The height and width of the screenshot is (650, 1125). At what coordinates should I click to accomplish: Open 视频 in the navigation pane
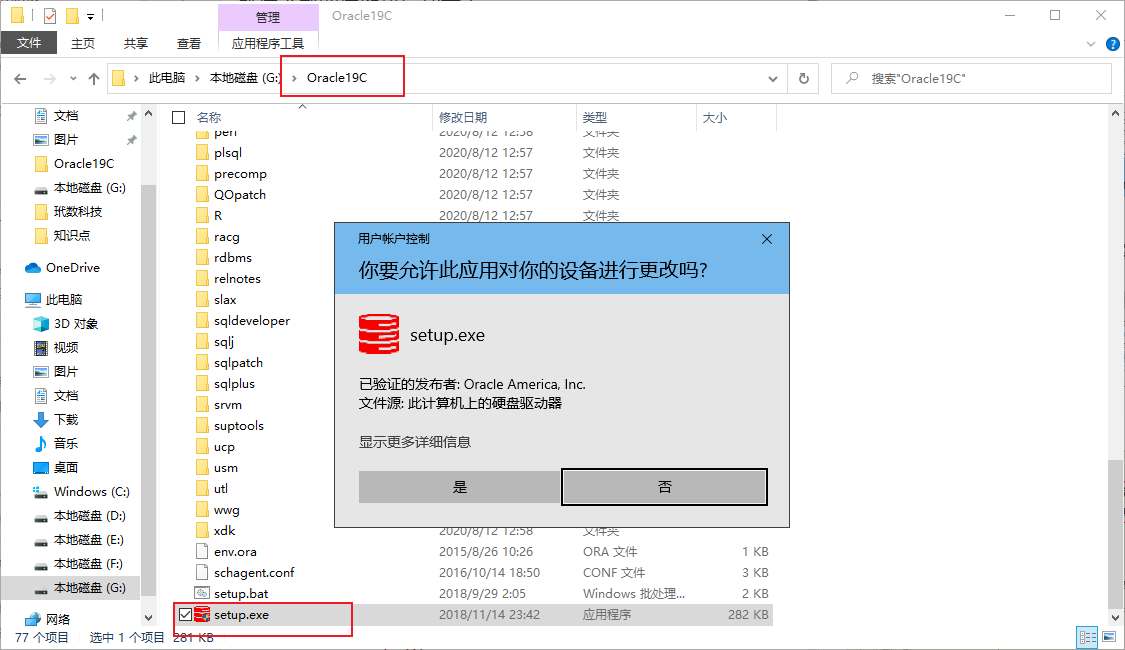[66, 348]
